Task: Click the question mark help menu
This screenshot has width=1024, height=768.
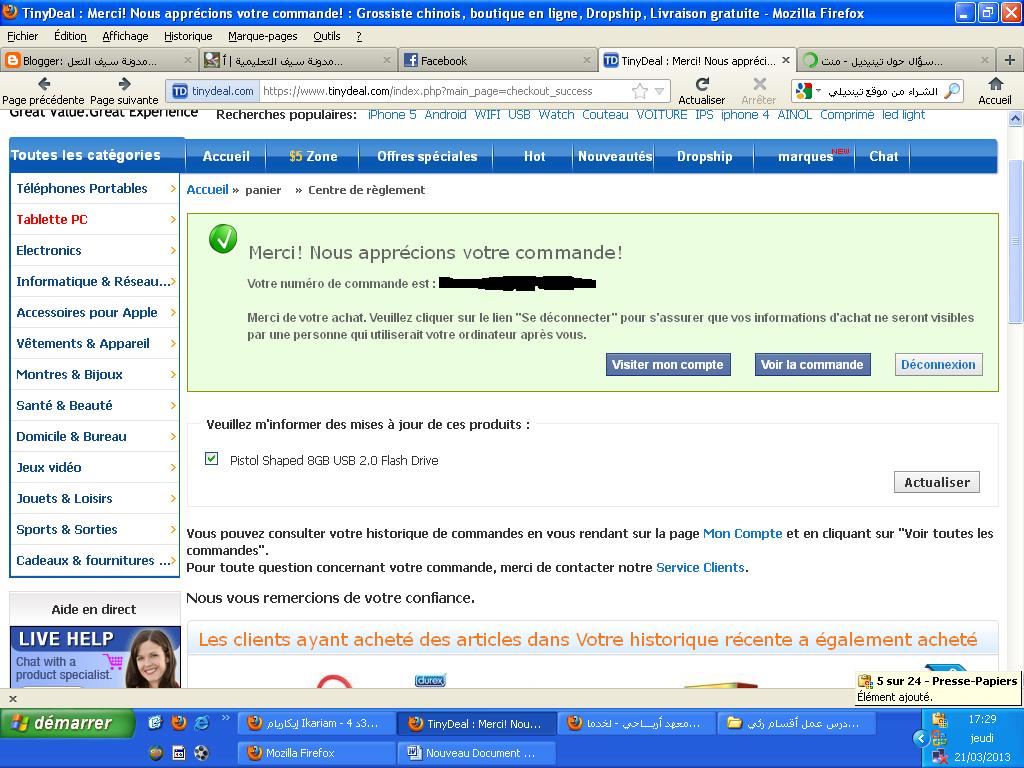Action: coord(359,37)
